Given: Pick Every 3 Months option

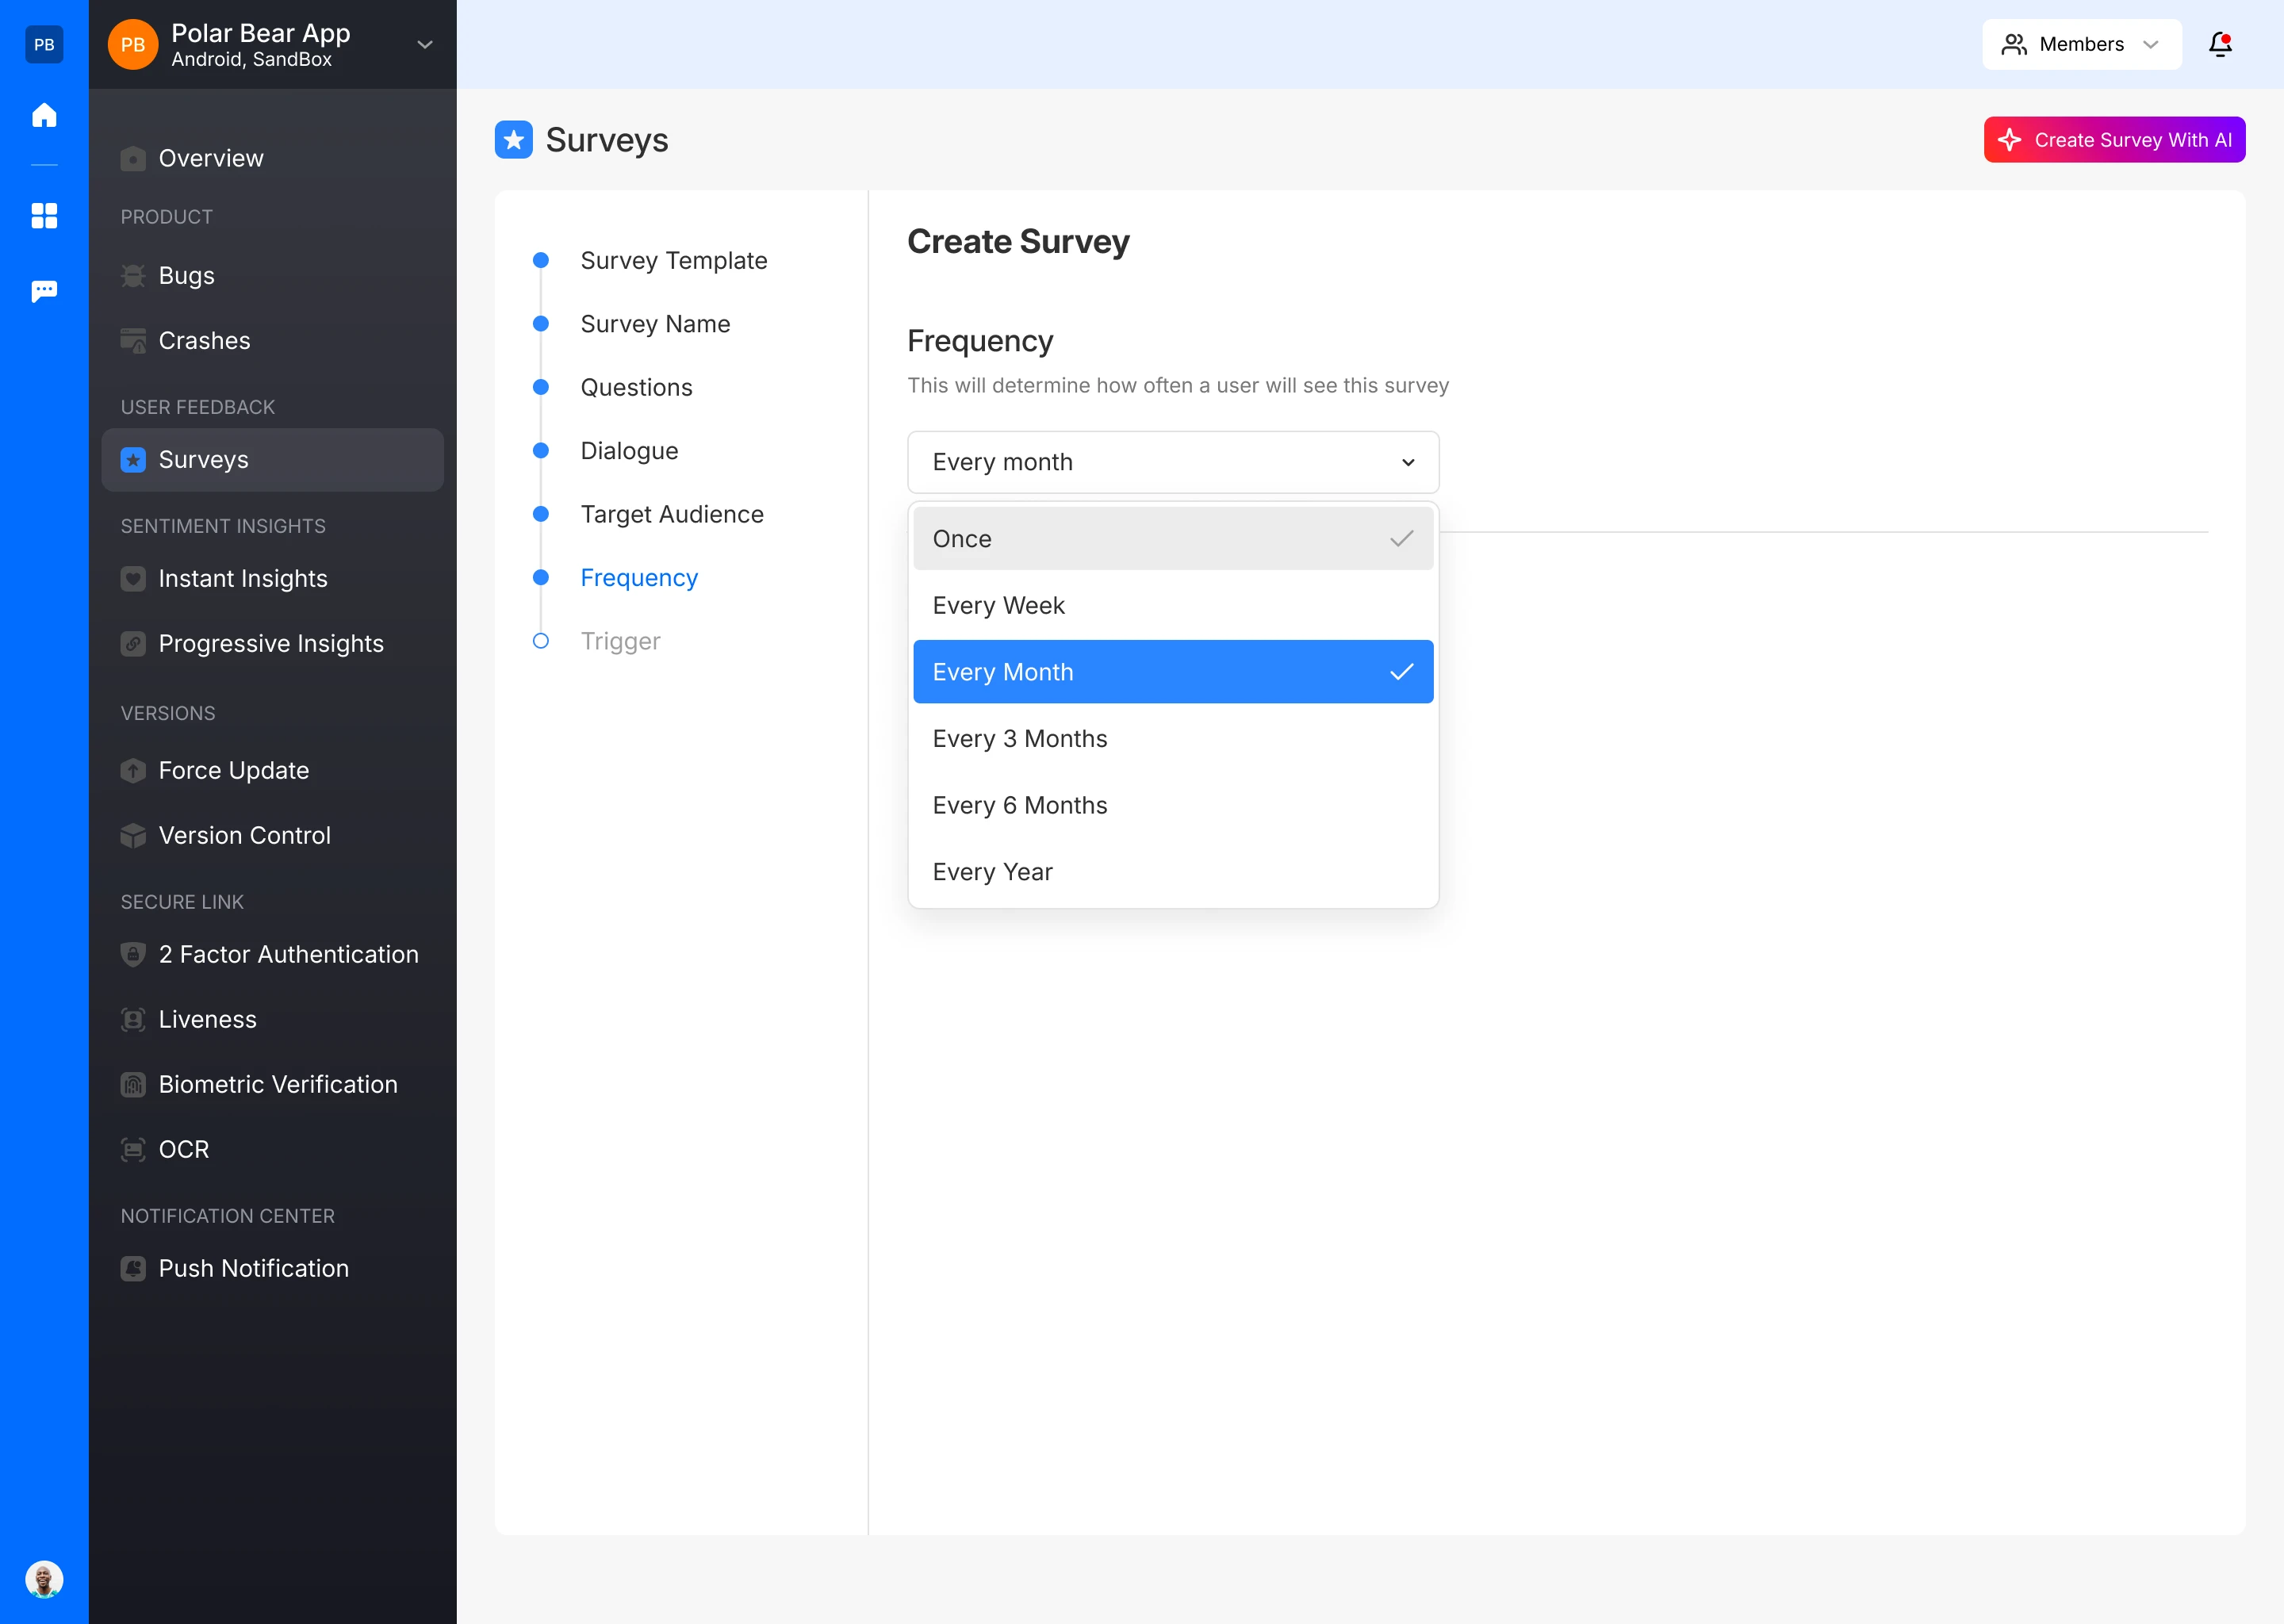Looking at the screenshot, I should [x=1172, y=738].
